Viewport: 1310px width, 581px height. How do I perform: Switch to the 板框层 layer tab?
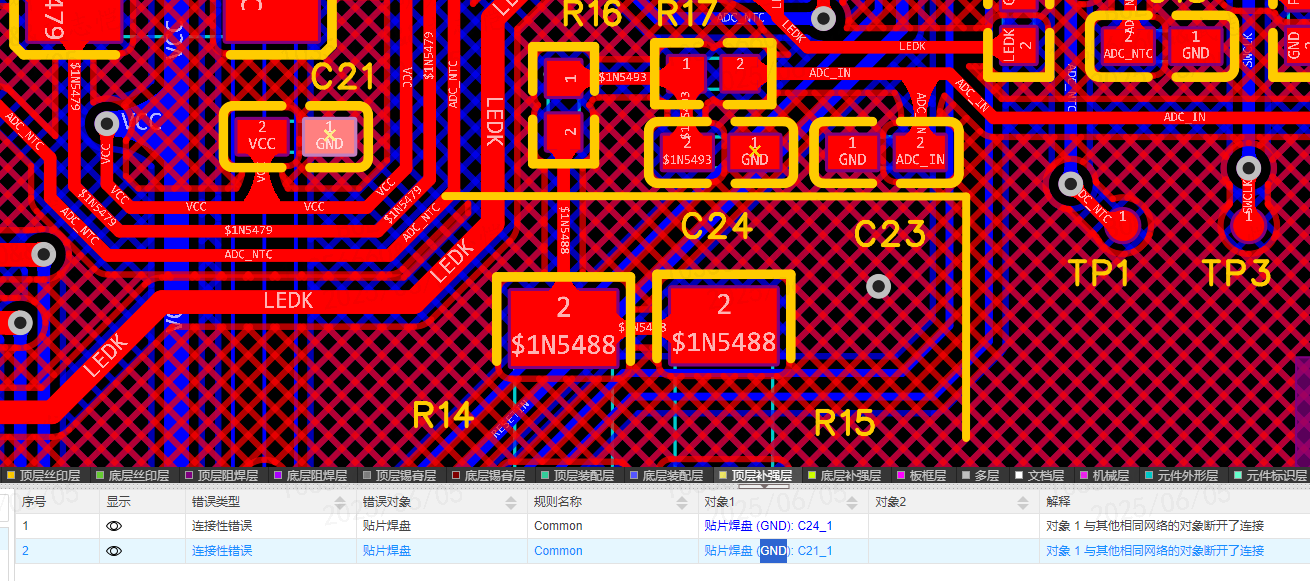[x=925, y=476]
